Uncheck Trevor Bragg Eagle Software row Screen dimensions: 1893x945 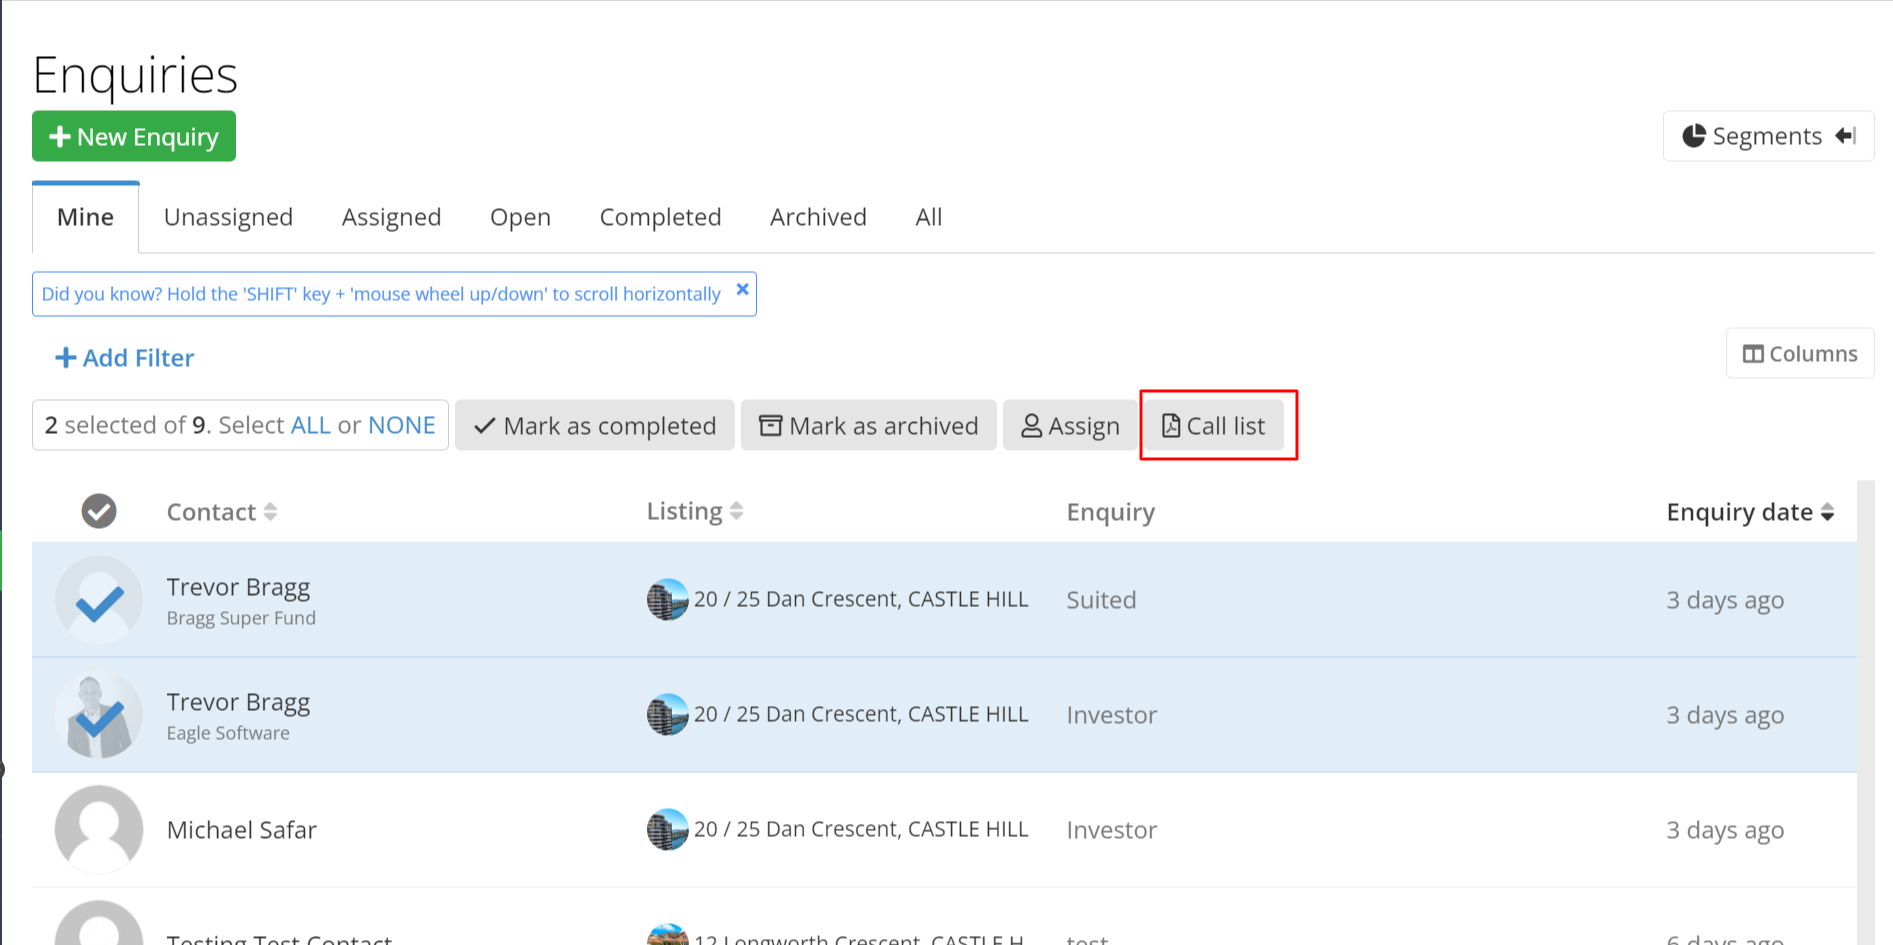point(99,715)
